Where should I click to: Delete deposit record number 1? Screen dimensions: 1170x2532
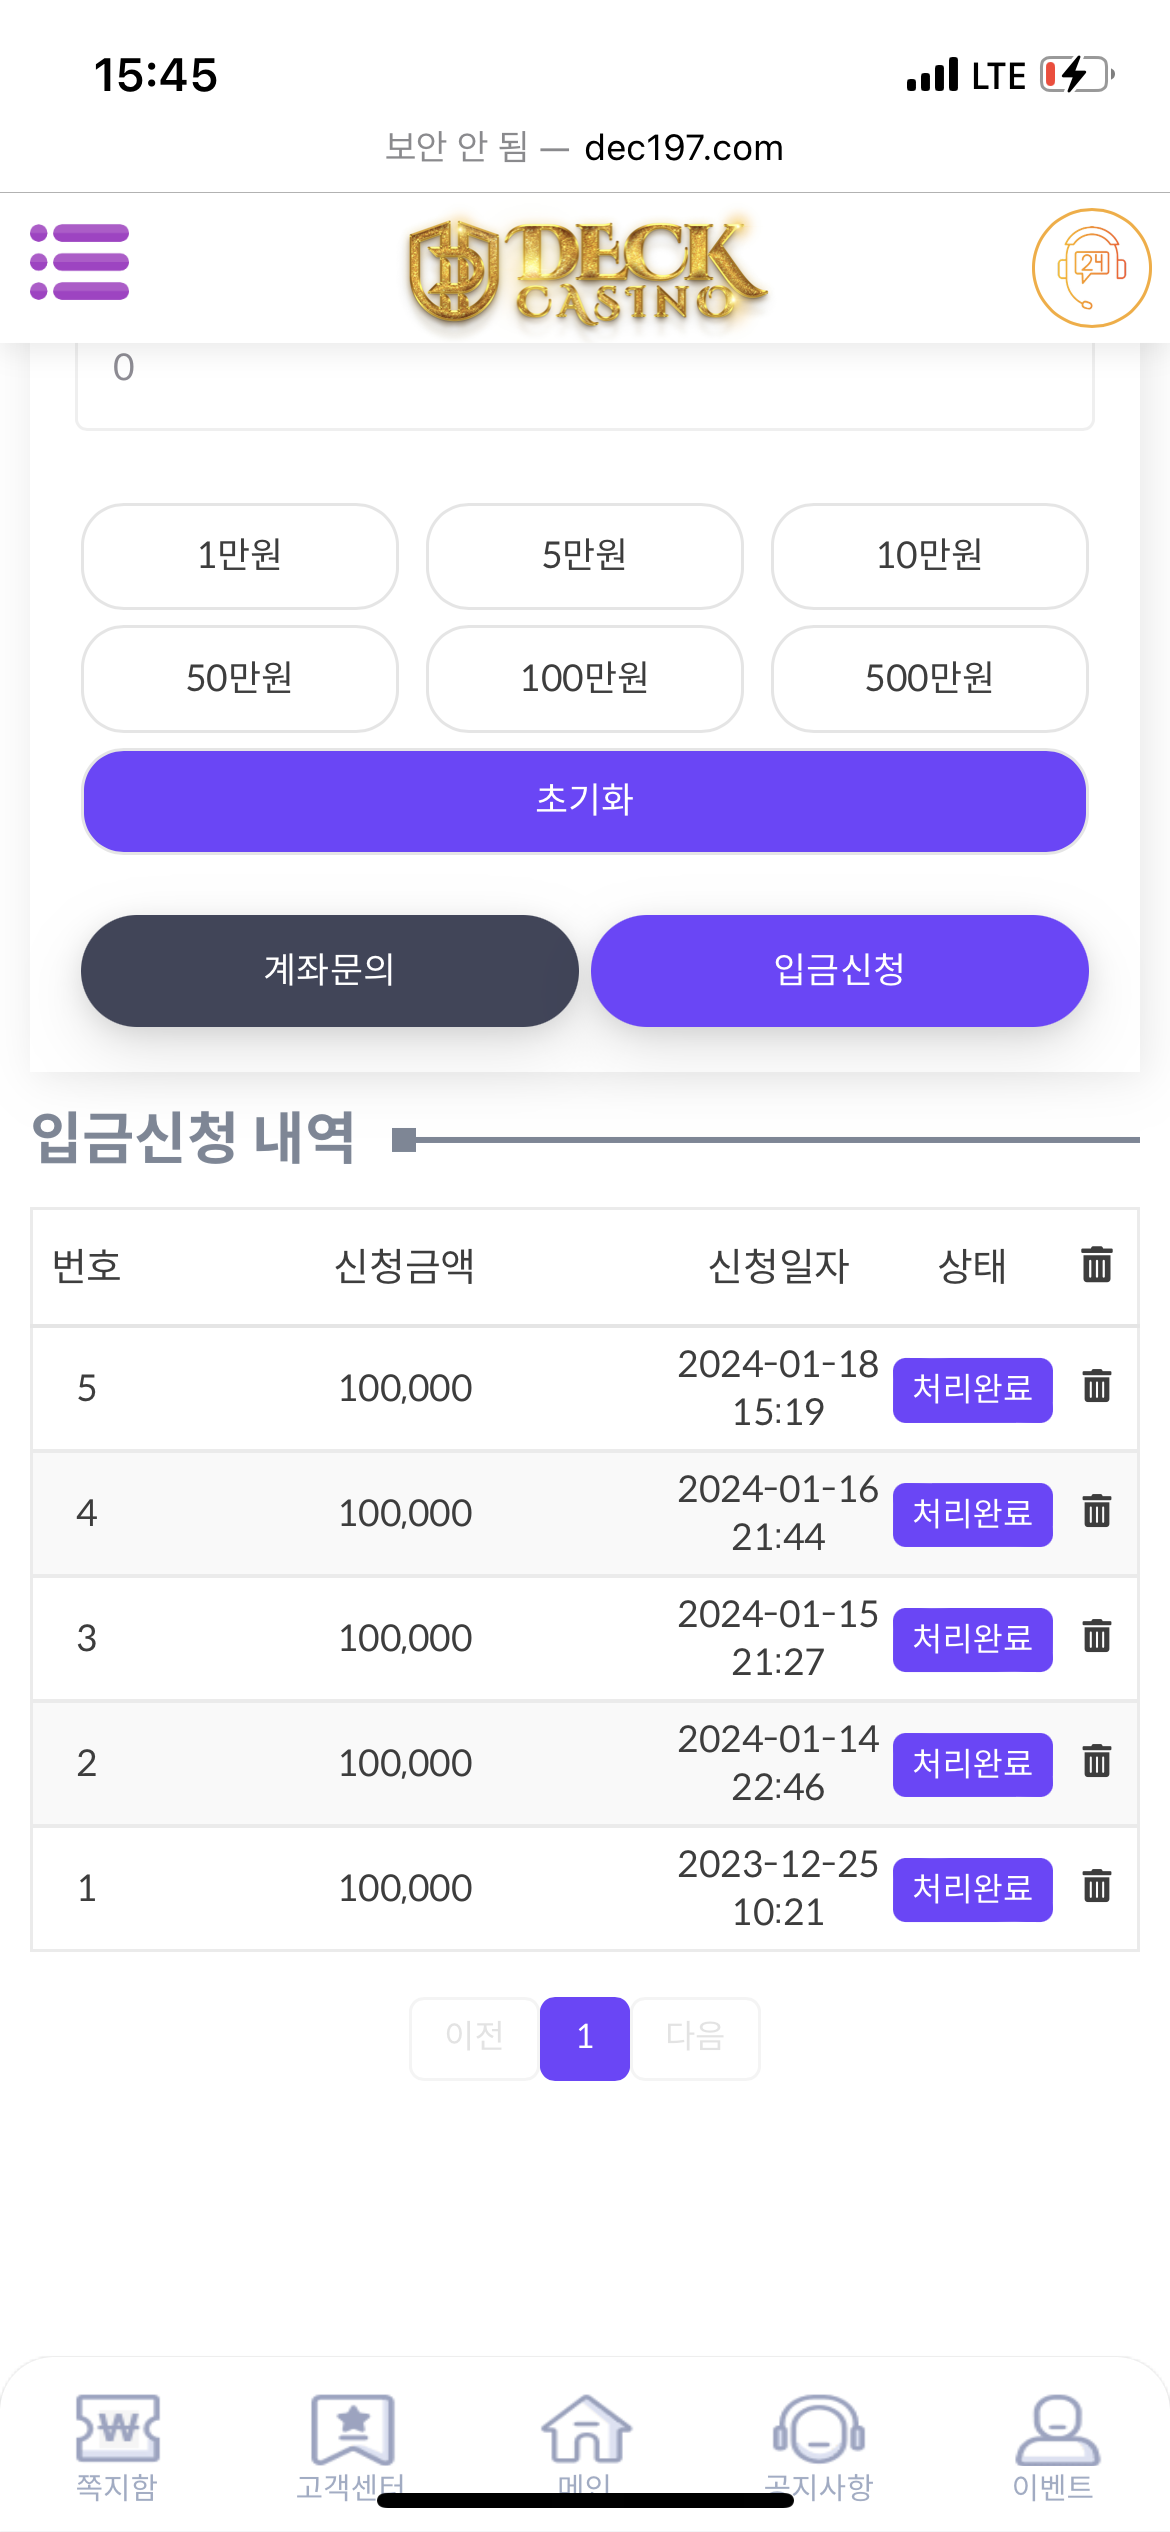click(x=1097, y=1887)
